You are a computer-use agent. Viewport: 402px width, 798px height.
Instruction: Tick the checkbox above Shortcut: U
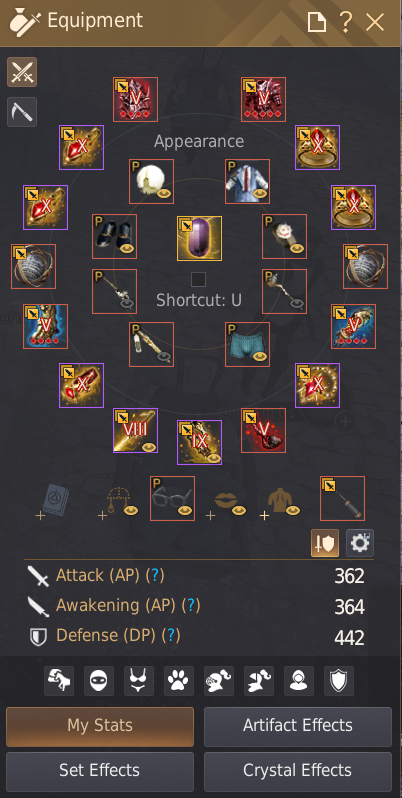pyautogui.click(x=198, y=279)
